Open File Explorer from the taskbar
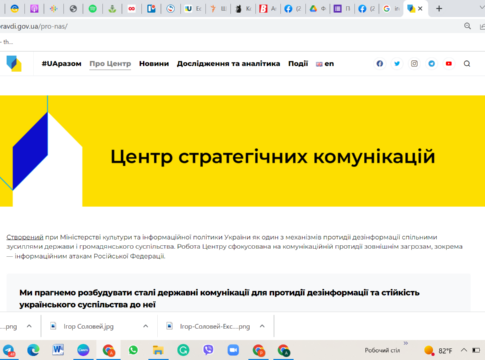The height and width of the screenshot is (360, 485). click(158, 350)
